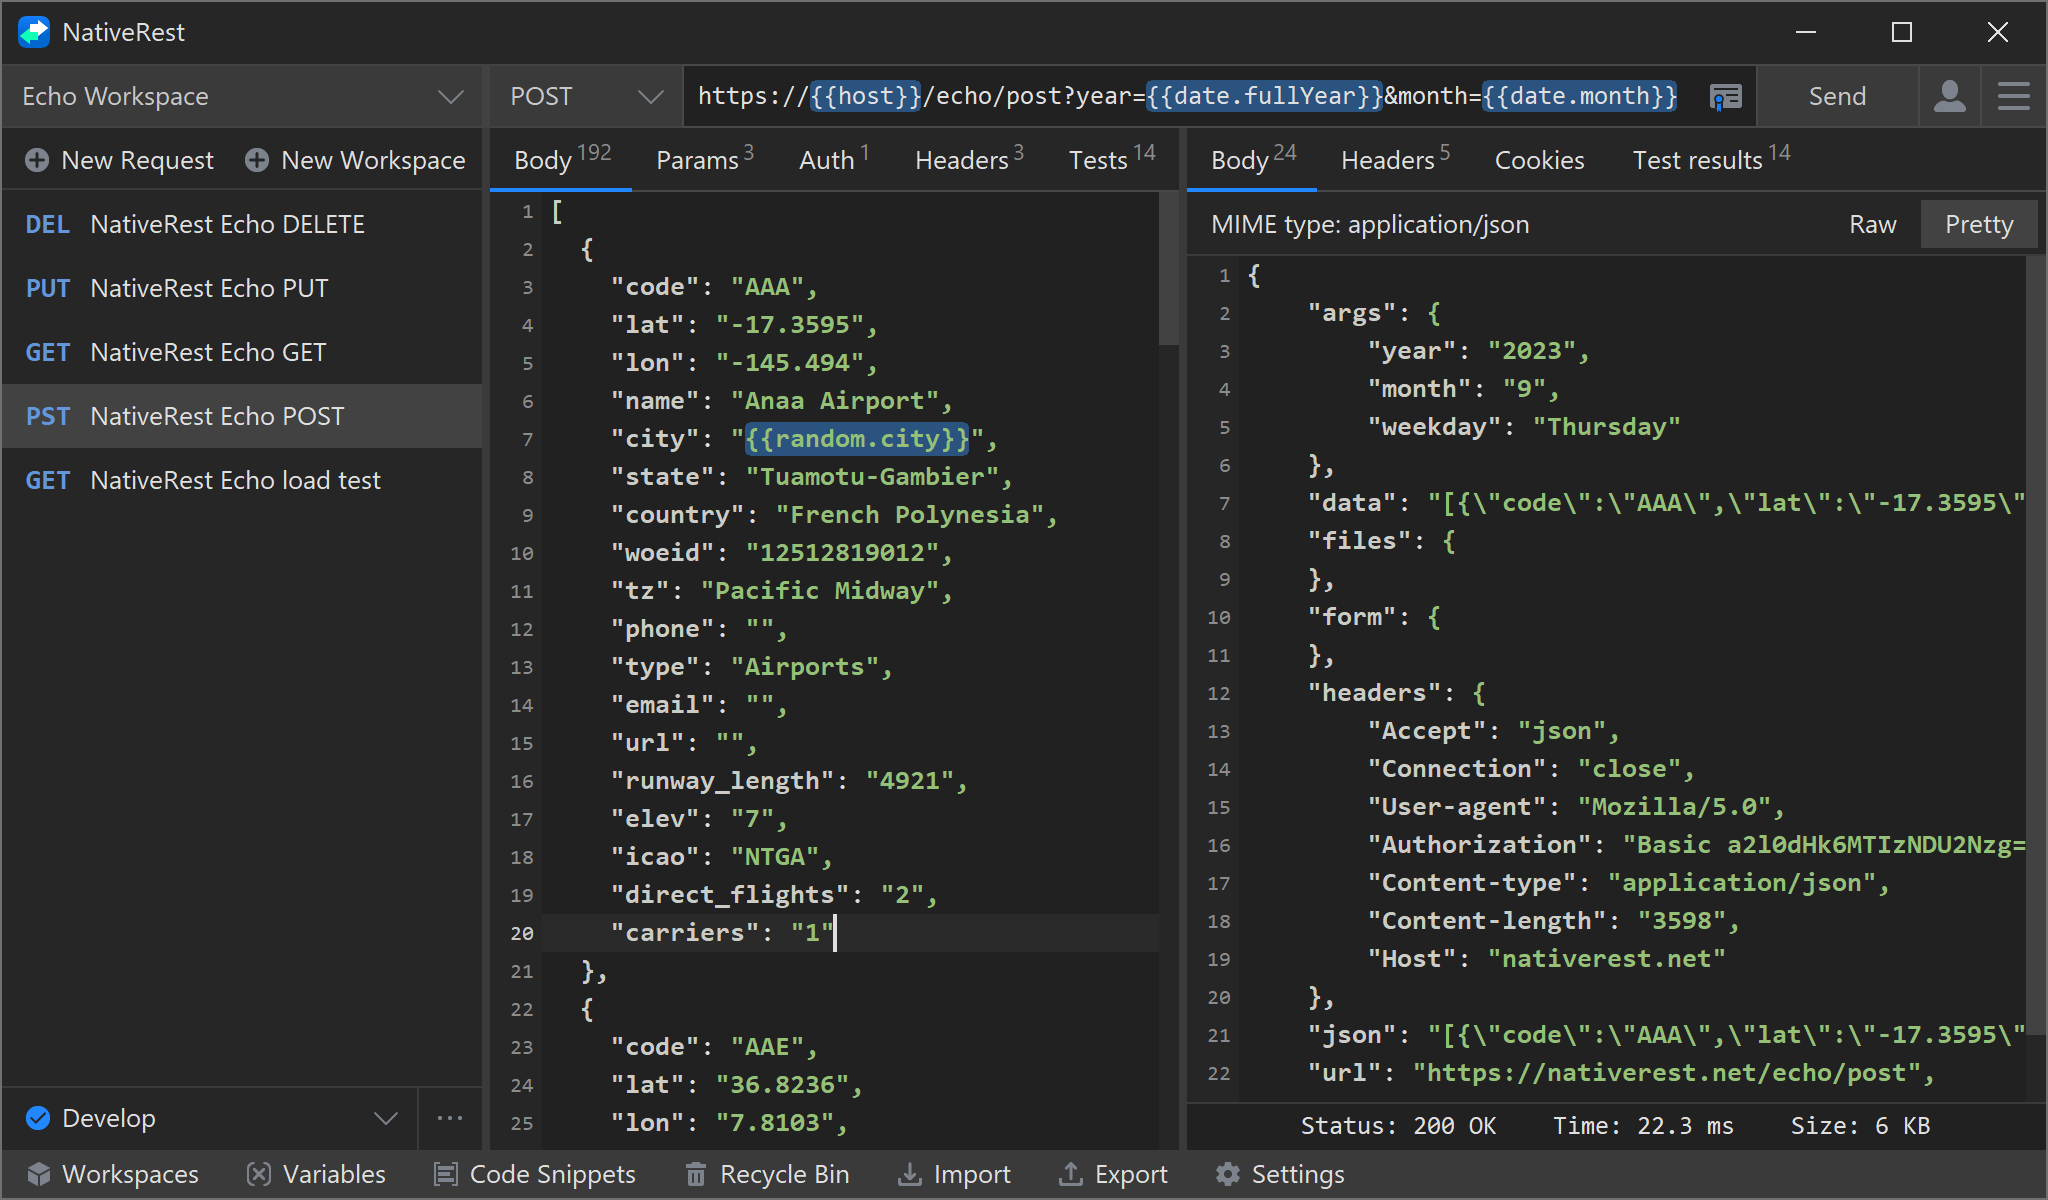Open Workspaces in bottom bar
The height and width of the screenshot is (1200, 2048).
point(113,1174)
